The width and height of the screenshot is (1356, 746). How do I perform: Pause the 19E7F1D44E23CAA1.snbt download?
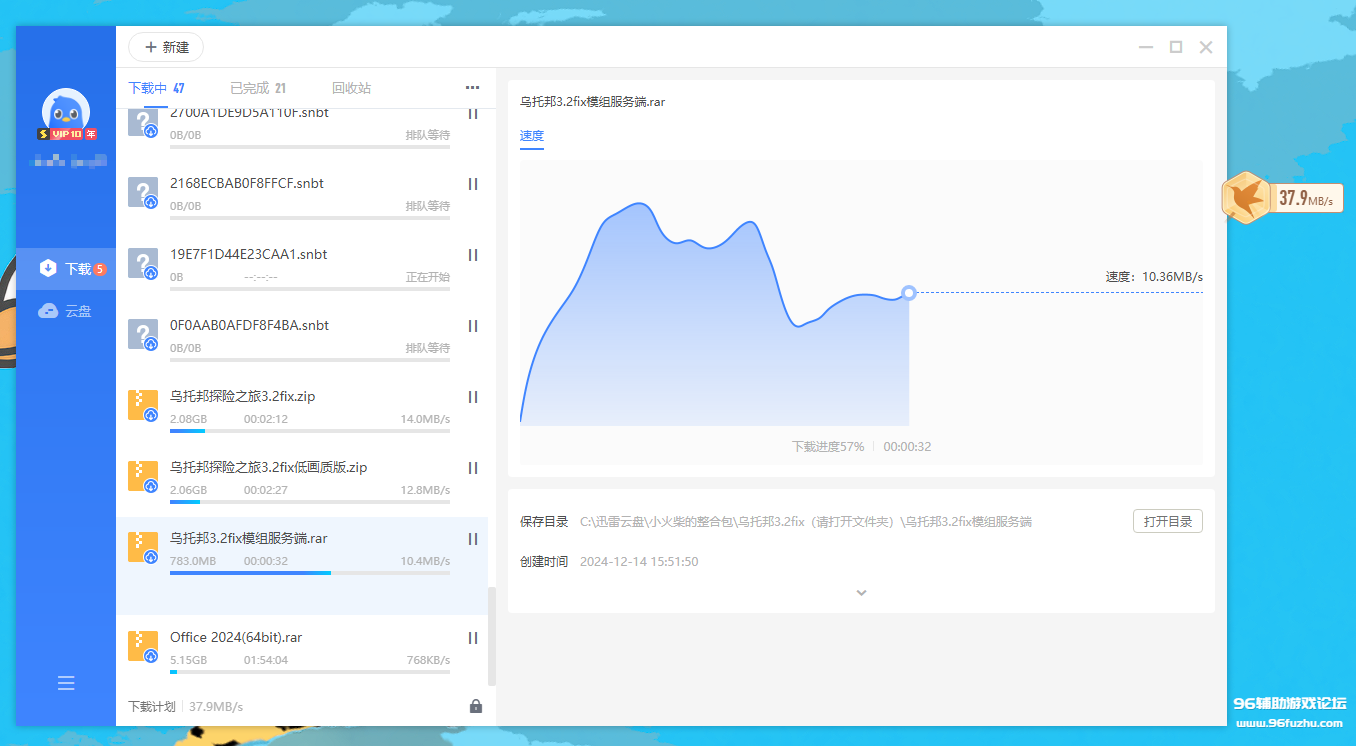[x=473, y=255]
